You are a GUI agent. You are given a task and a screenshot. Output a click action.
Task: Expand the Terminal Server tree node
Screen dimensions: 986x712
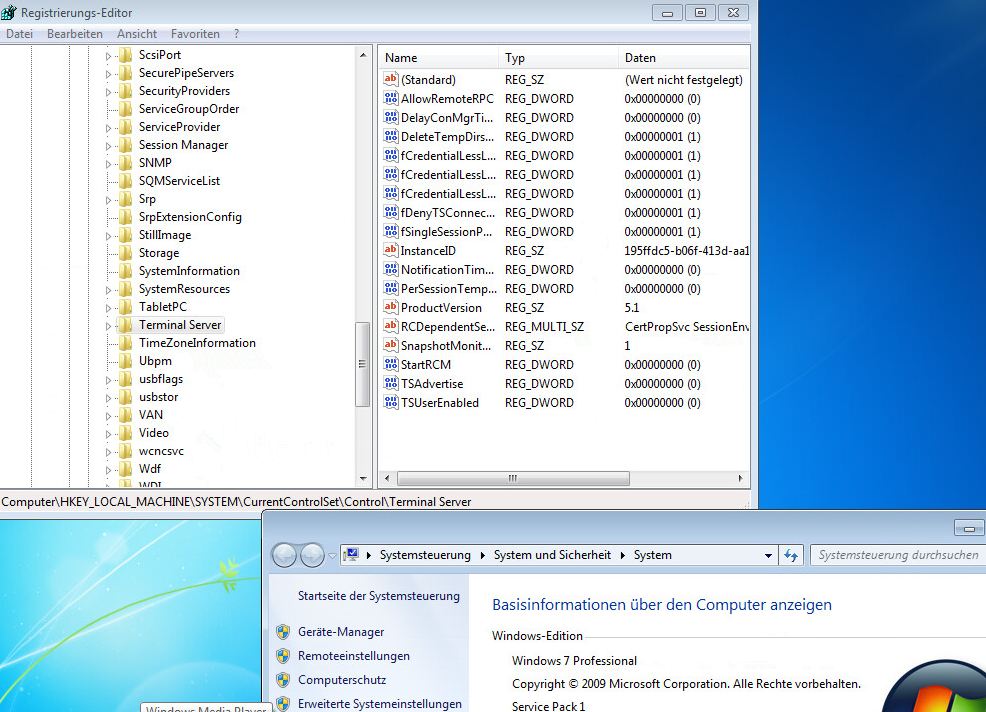click(x=108, y=326)
